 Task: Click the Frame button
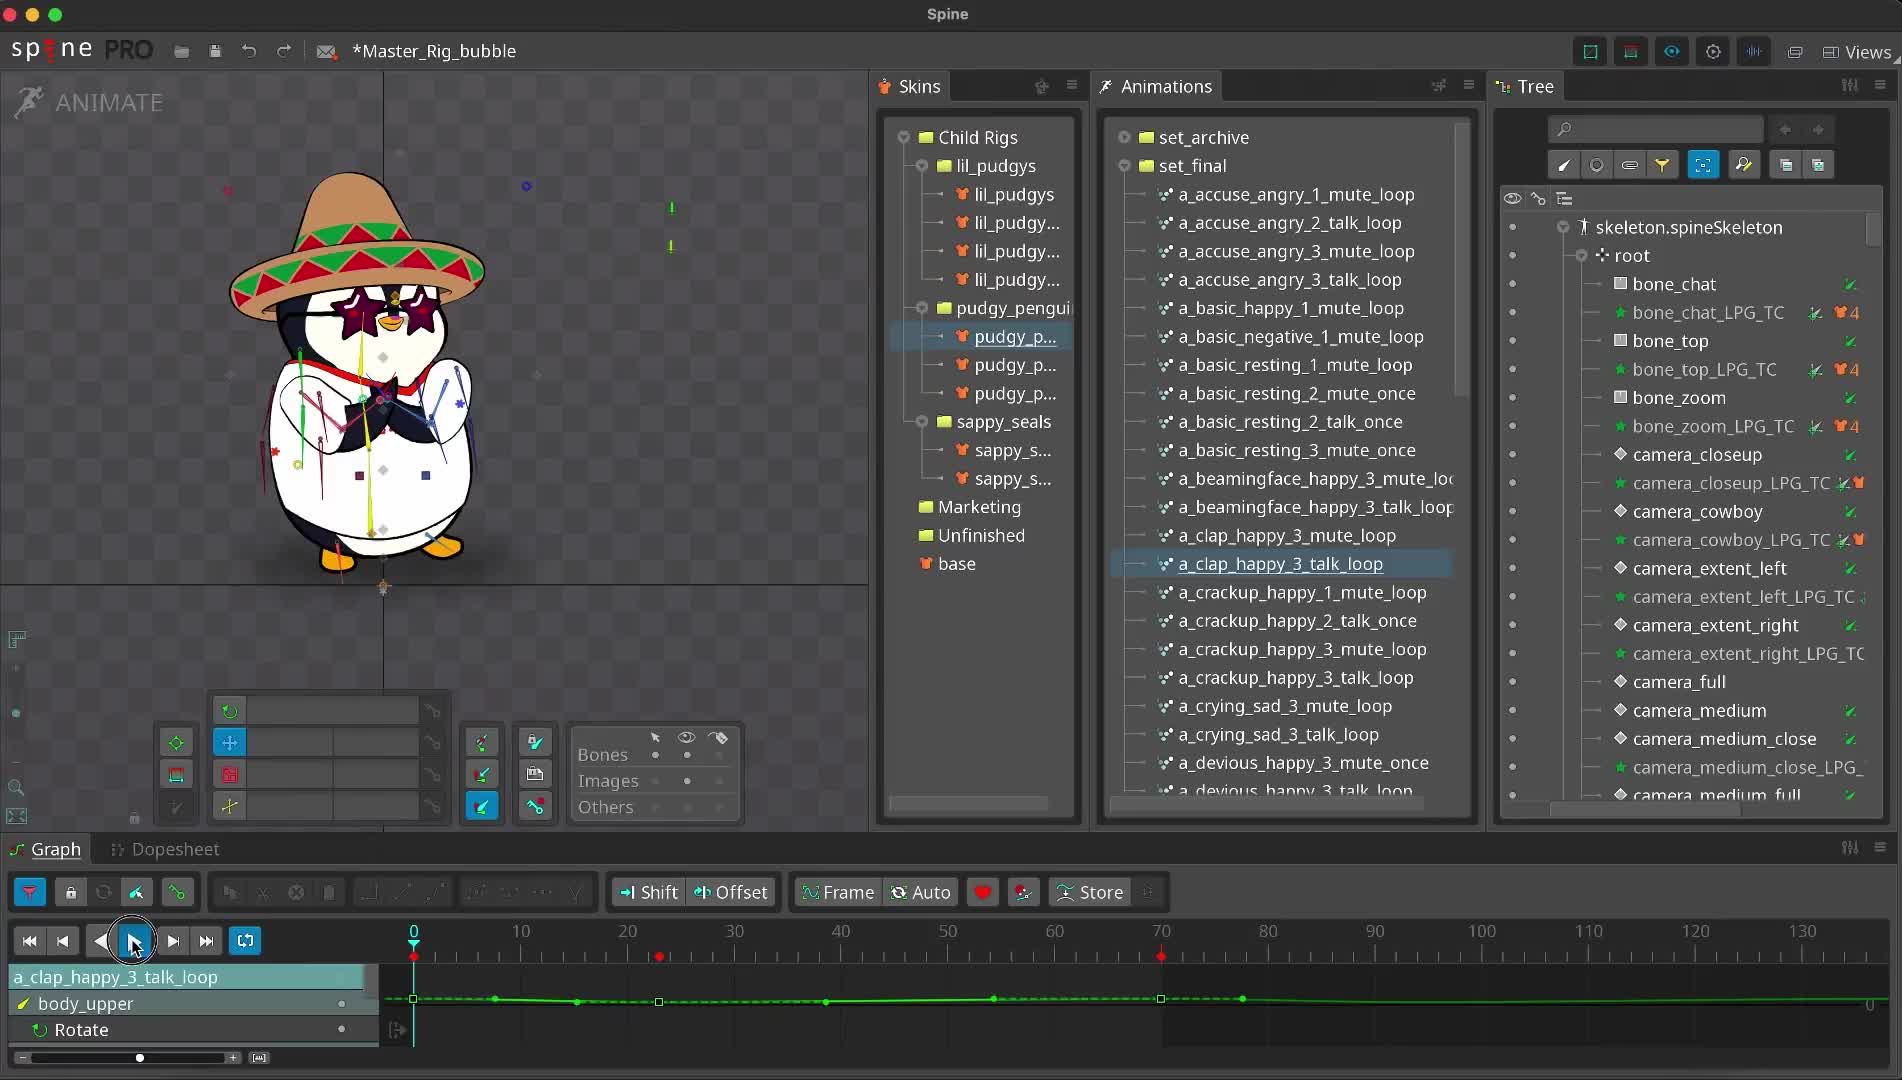pos(838,892)
